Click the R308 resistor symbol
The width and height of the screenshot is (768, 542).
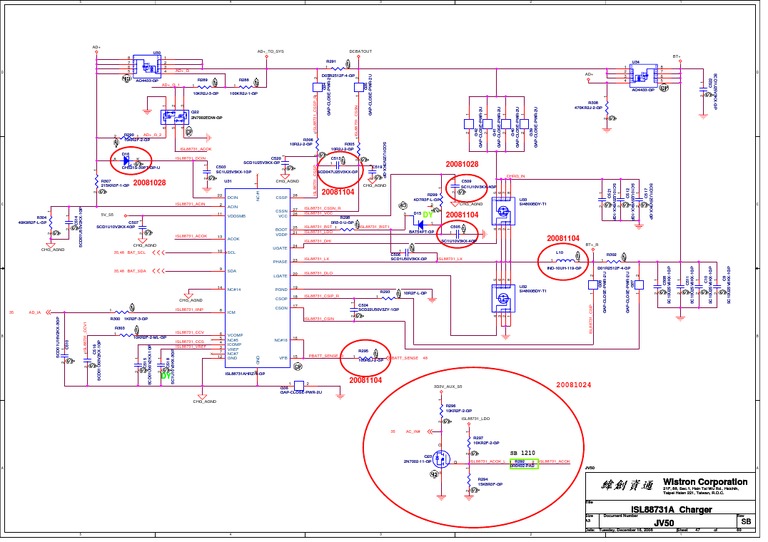[607, 106]
